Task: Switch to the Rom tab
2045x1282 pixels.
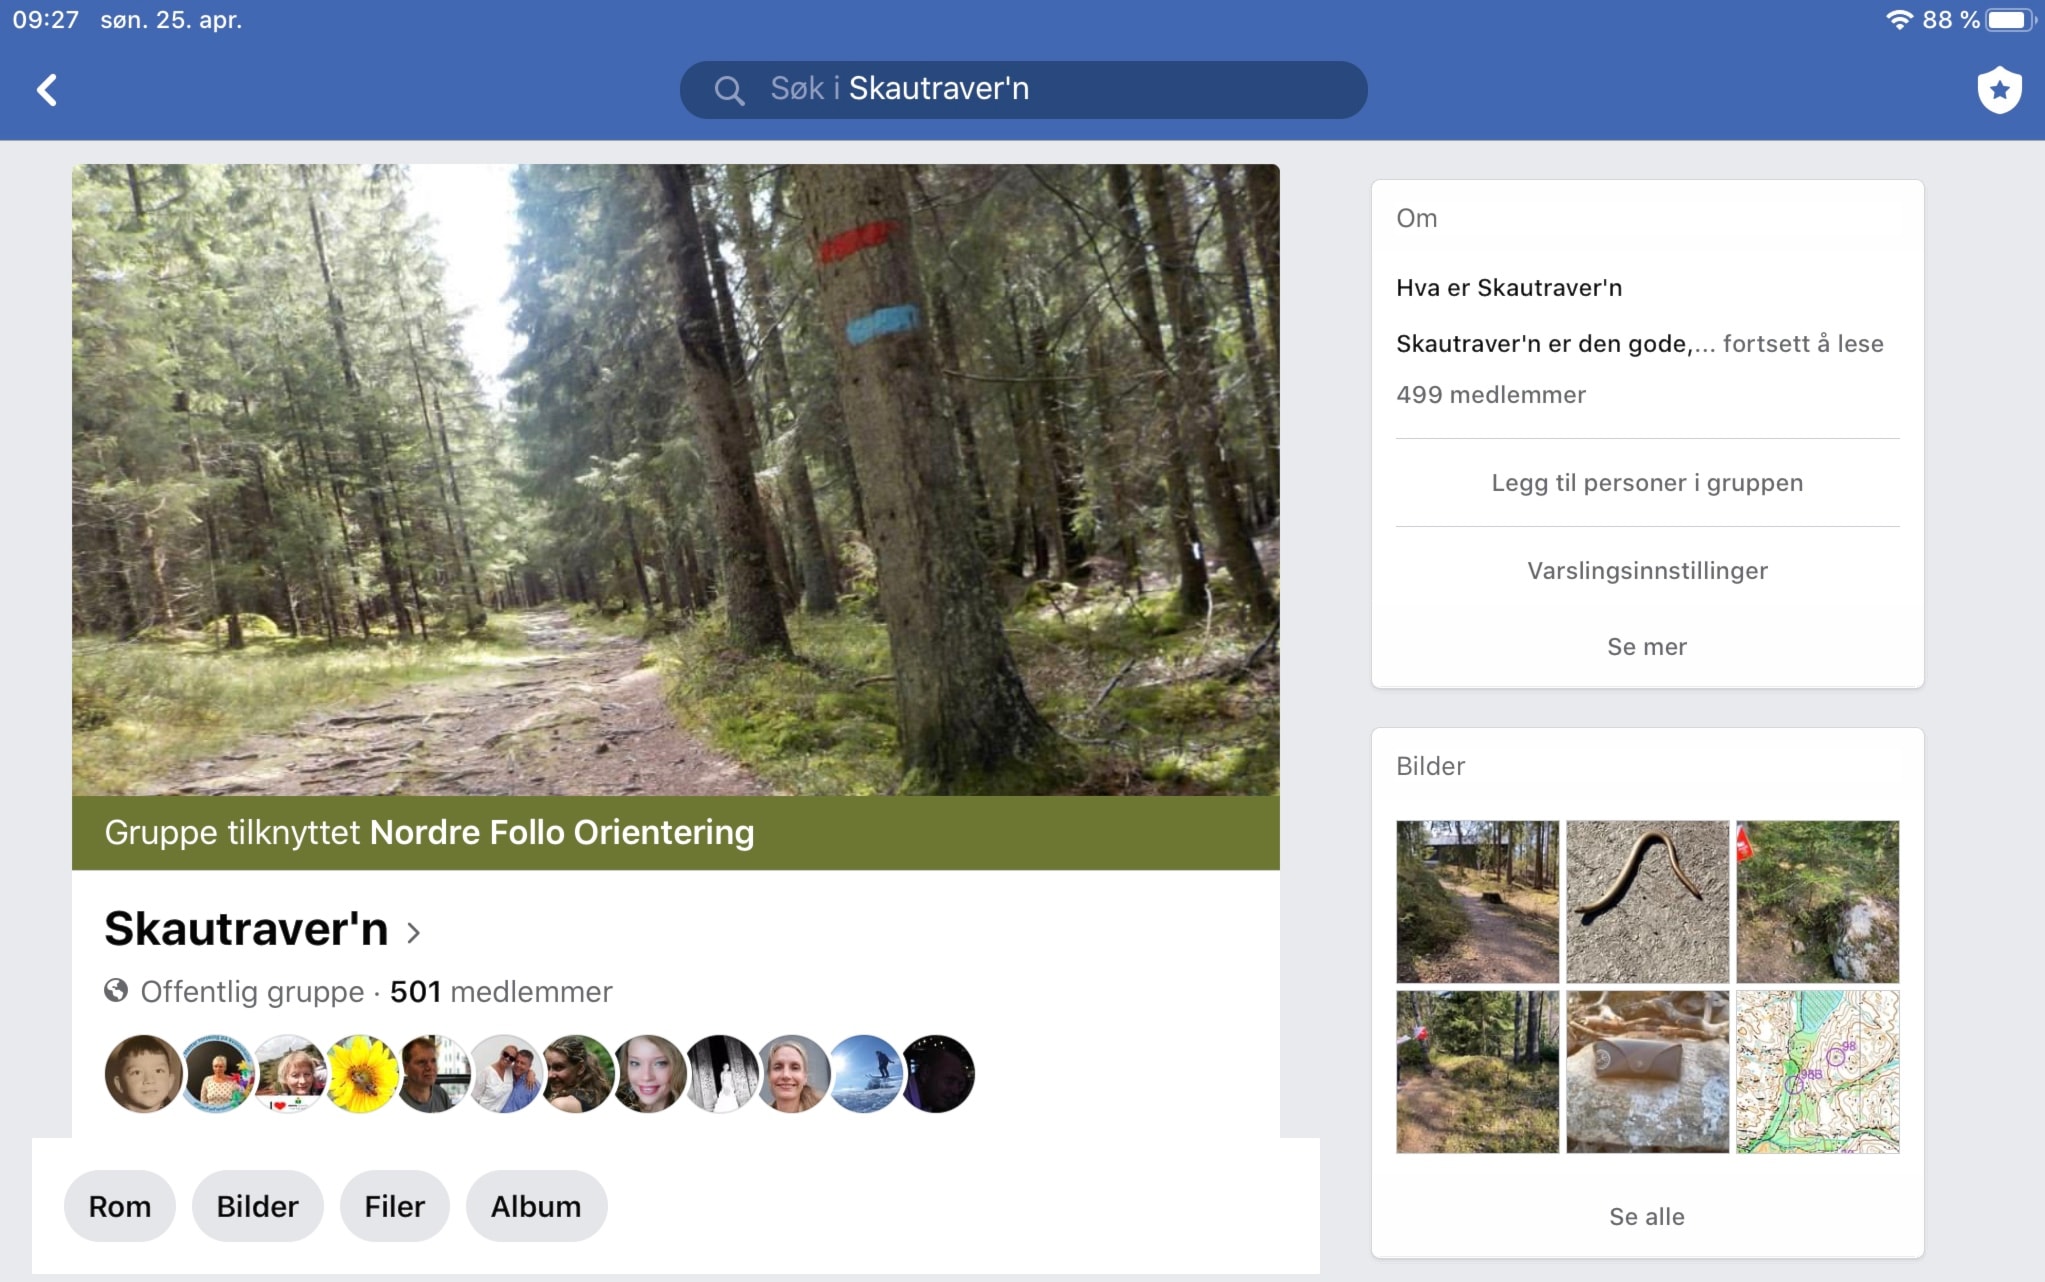Action: [120, 1206]
